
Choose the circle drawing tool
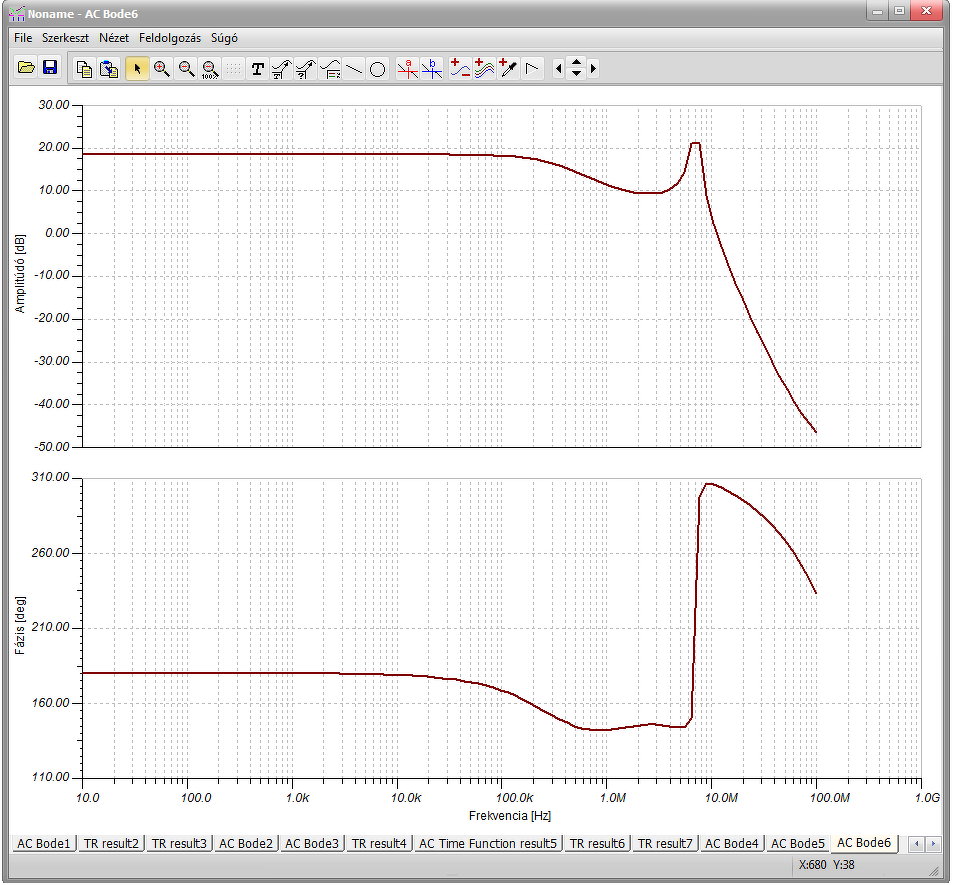pos(378,69)
